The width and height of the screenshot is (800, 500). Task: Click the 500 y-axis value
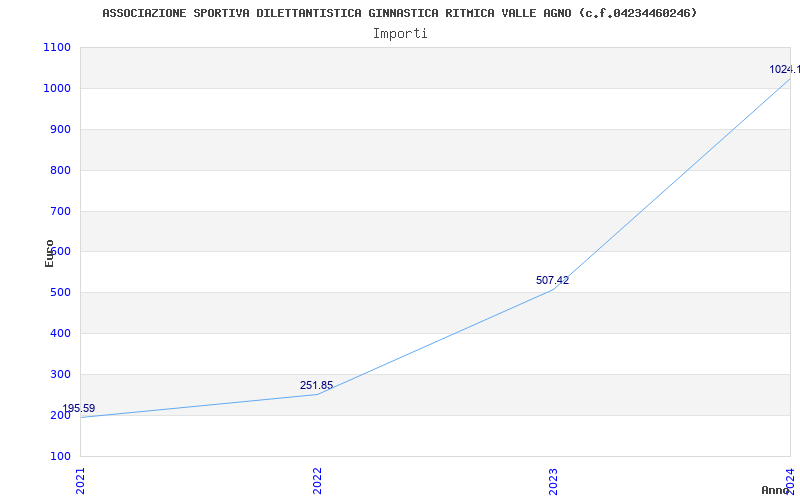60,293
